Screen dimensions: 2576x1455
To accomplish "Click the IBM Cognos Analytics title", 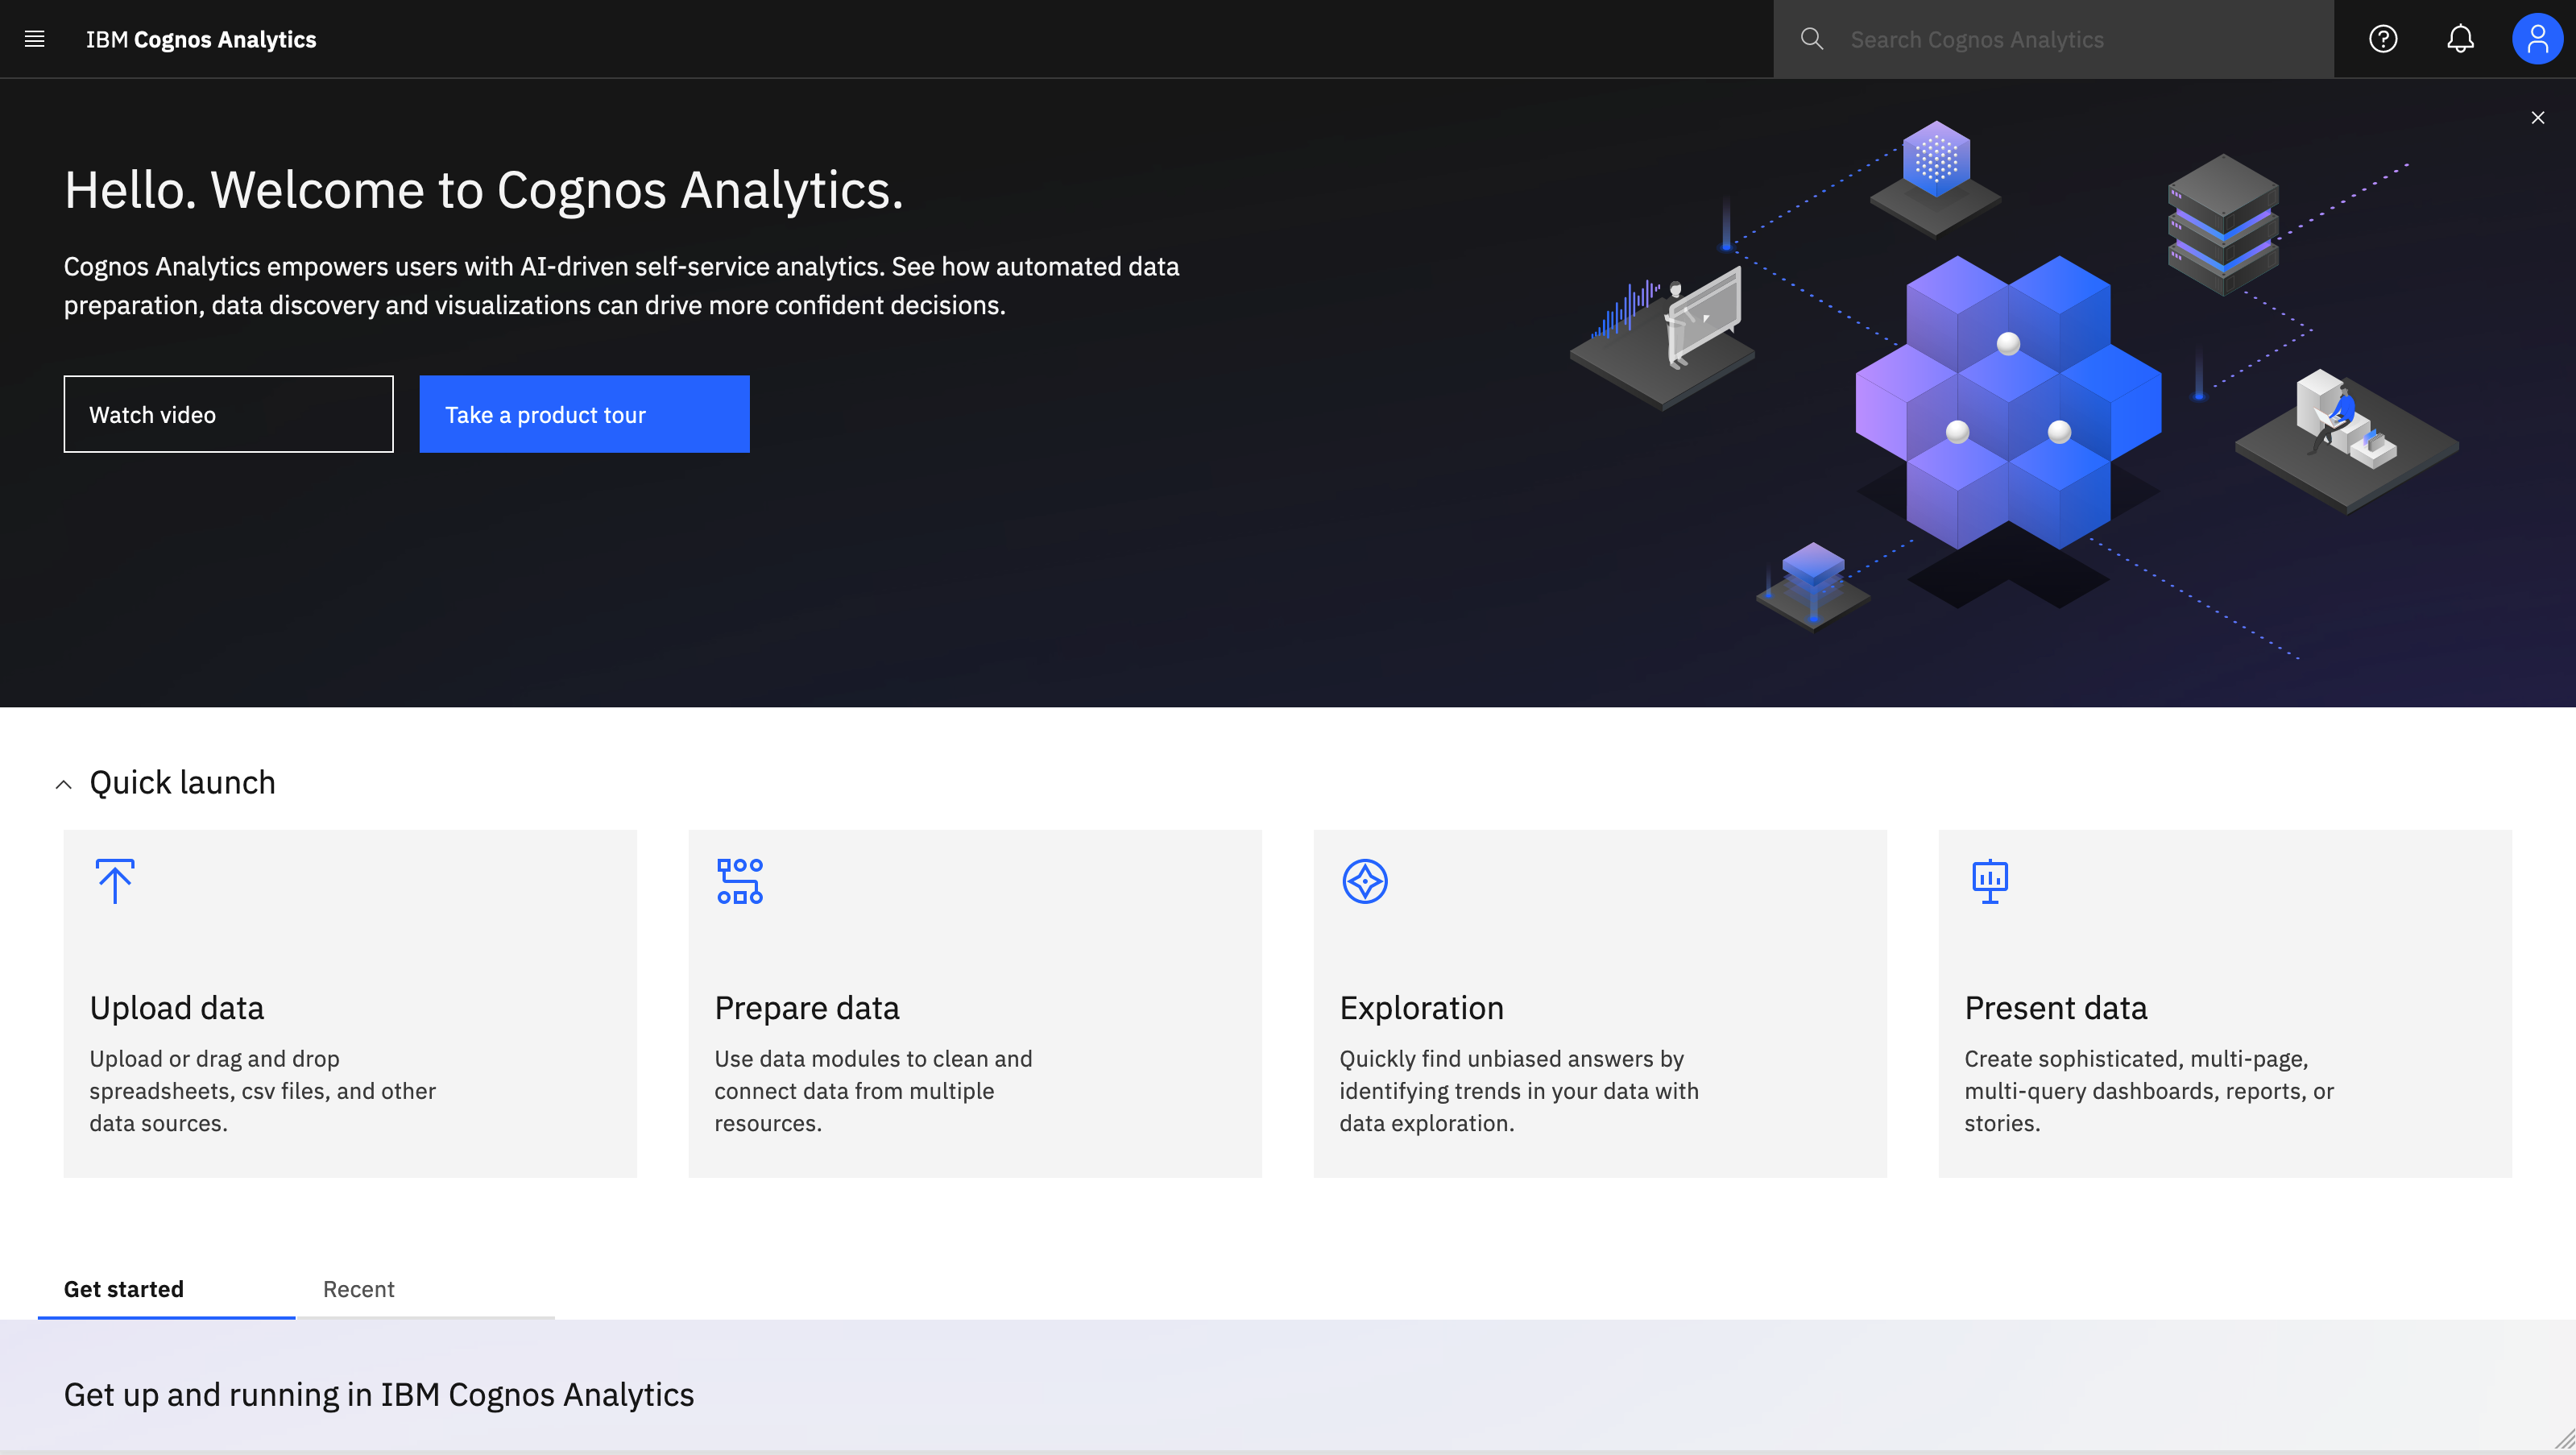I will tap(201, 39).
